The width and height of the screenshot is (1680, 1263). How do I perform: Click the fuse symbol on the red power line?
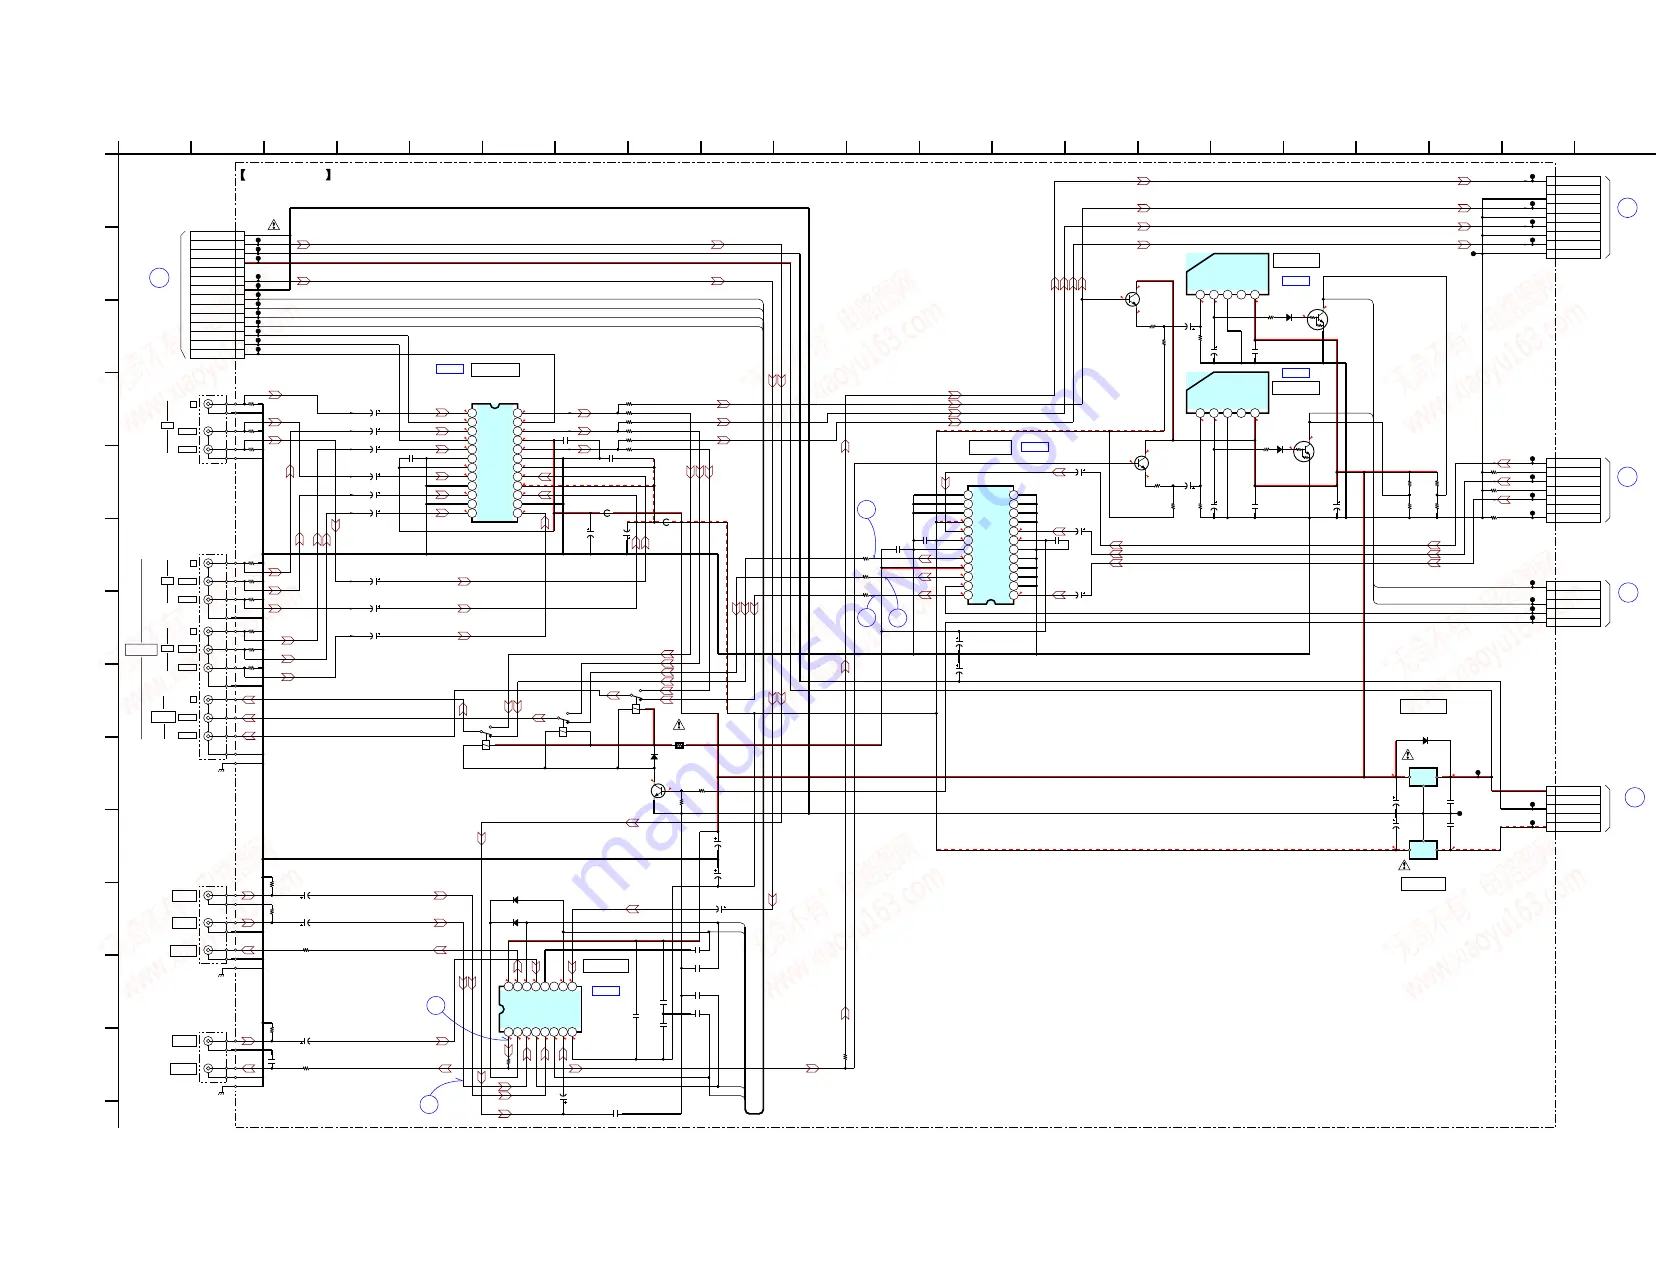679,745
